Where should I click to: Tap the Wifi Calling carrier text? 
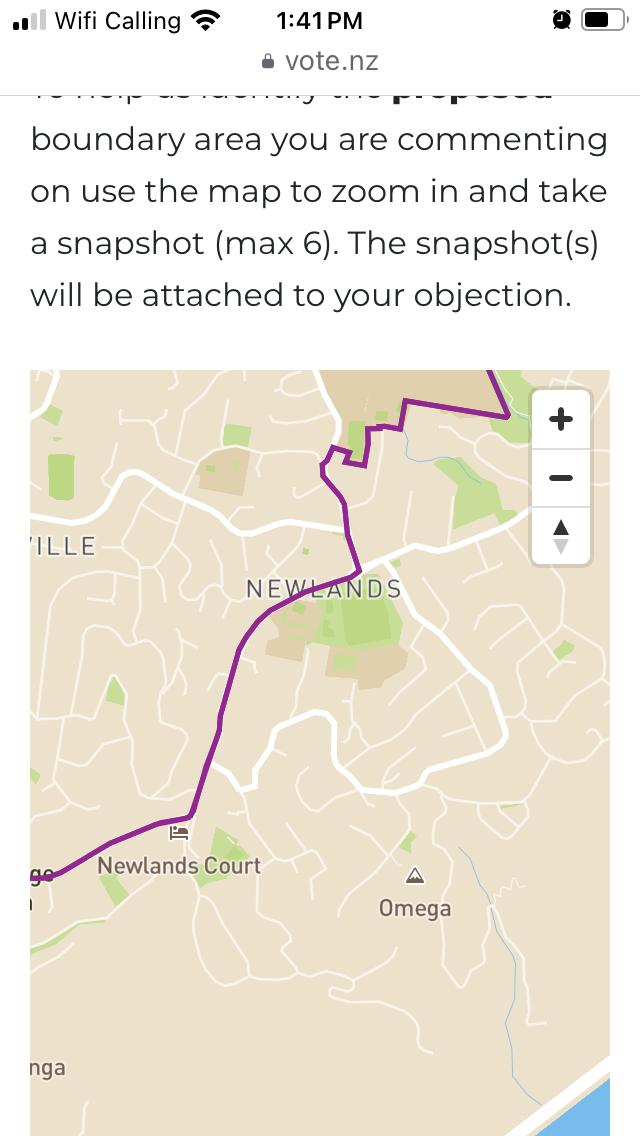(118, 20)
